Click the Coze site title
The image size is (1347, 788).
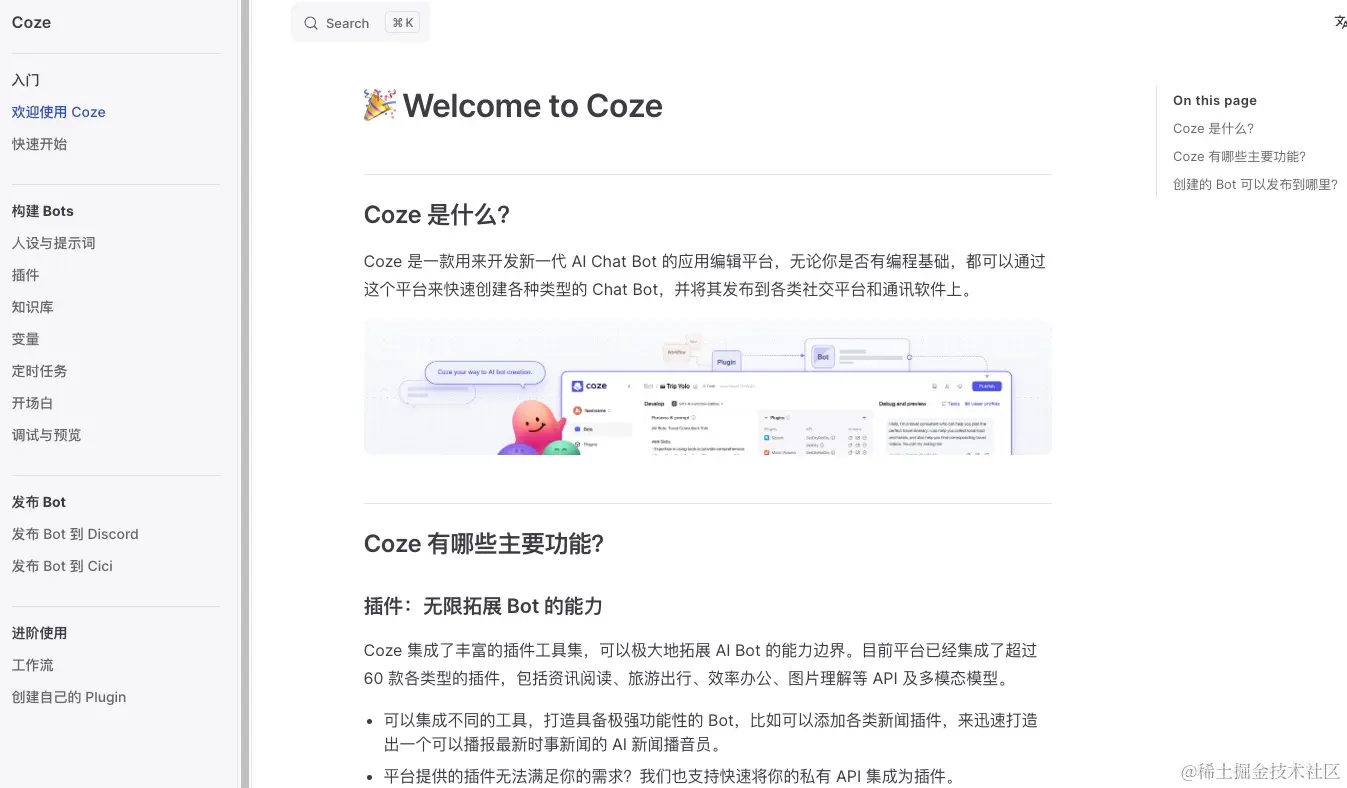click(31, 22)
